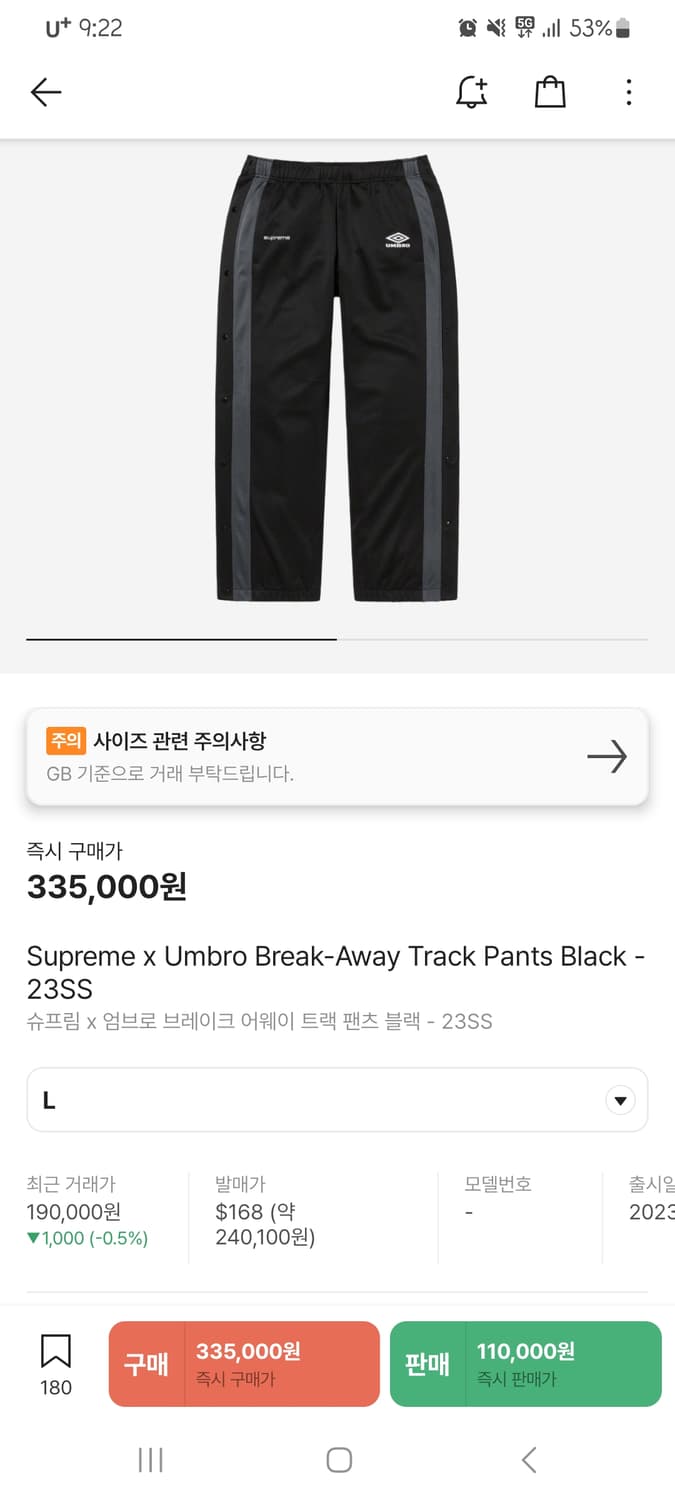Tap the 최근 거래가 190,000원 info

[x=87, y=1211]
